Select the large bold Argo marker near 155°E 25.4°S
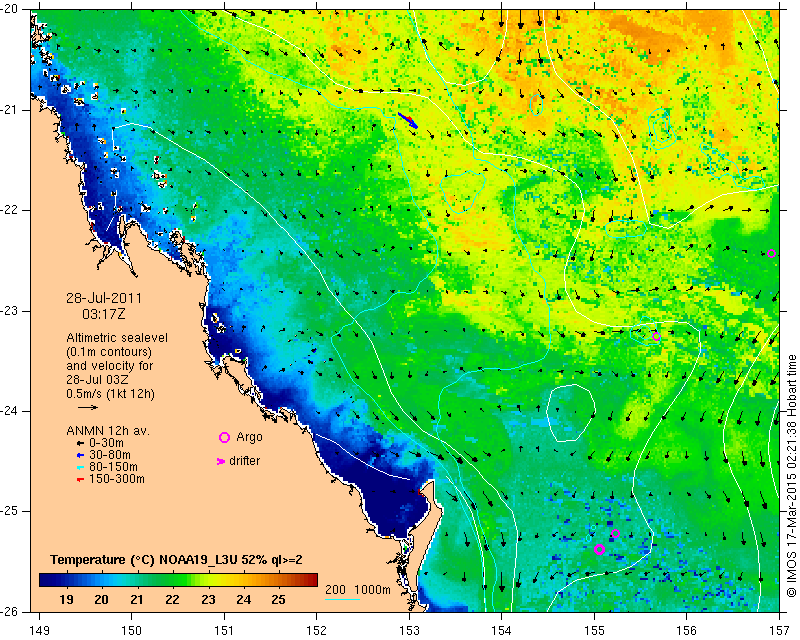Viewport: 800px width, 640px height. (599, 549)
